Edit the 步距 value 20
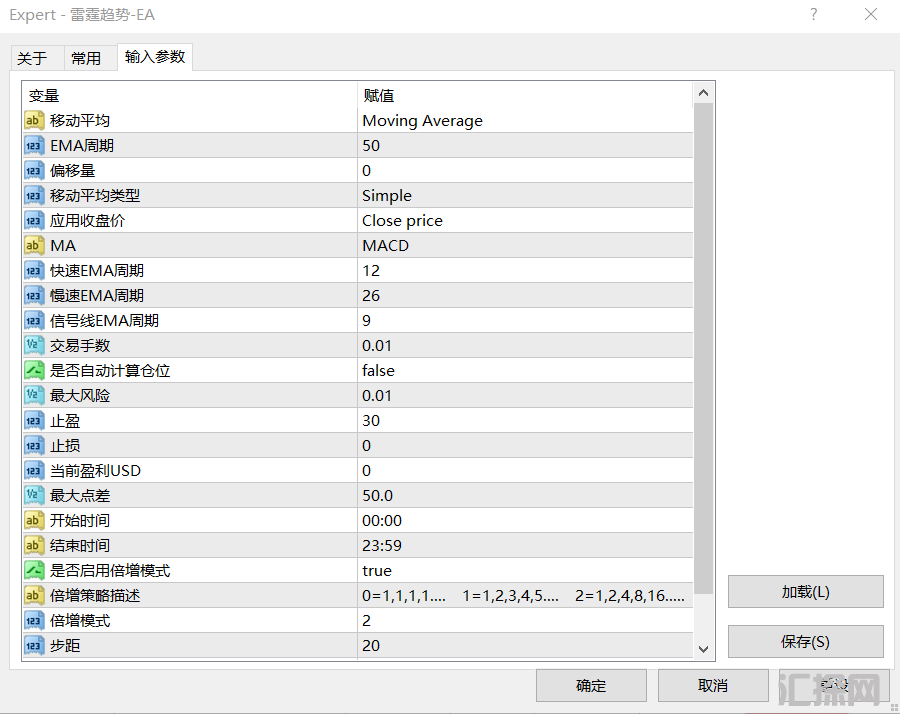The height and width of the screenshot is (714, 900). point(525,646)
